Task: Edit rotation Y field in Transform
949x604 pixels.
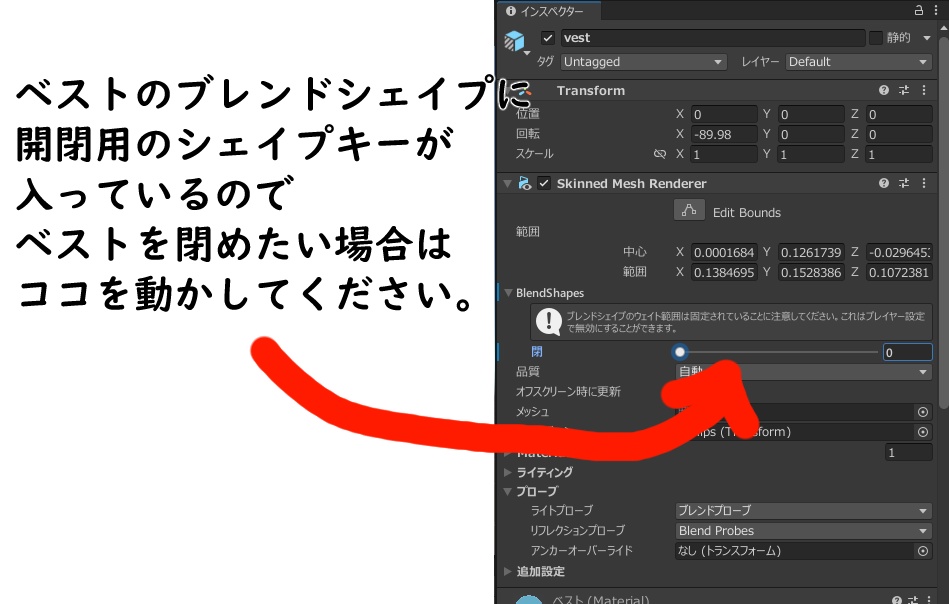Action: [811, 134]
